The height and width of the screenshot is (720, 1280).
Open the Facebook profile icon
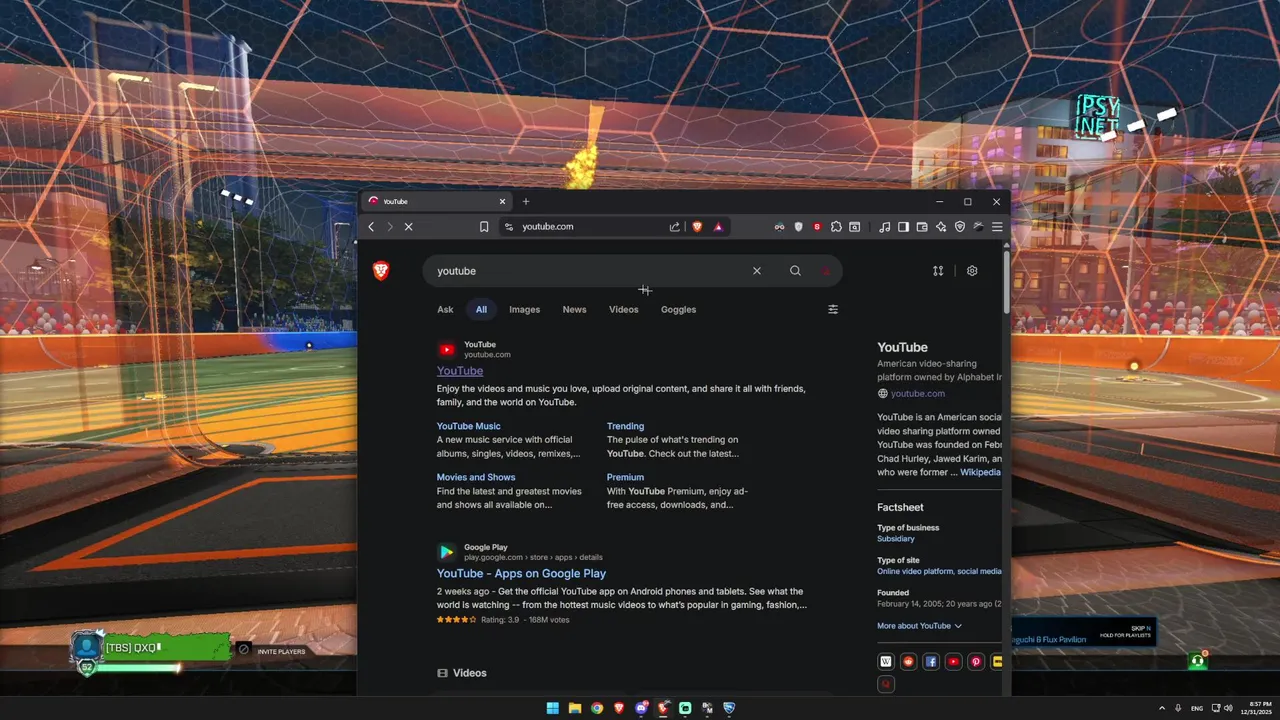pyautogui.click(x=931, y=661)
